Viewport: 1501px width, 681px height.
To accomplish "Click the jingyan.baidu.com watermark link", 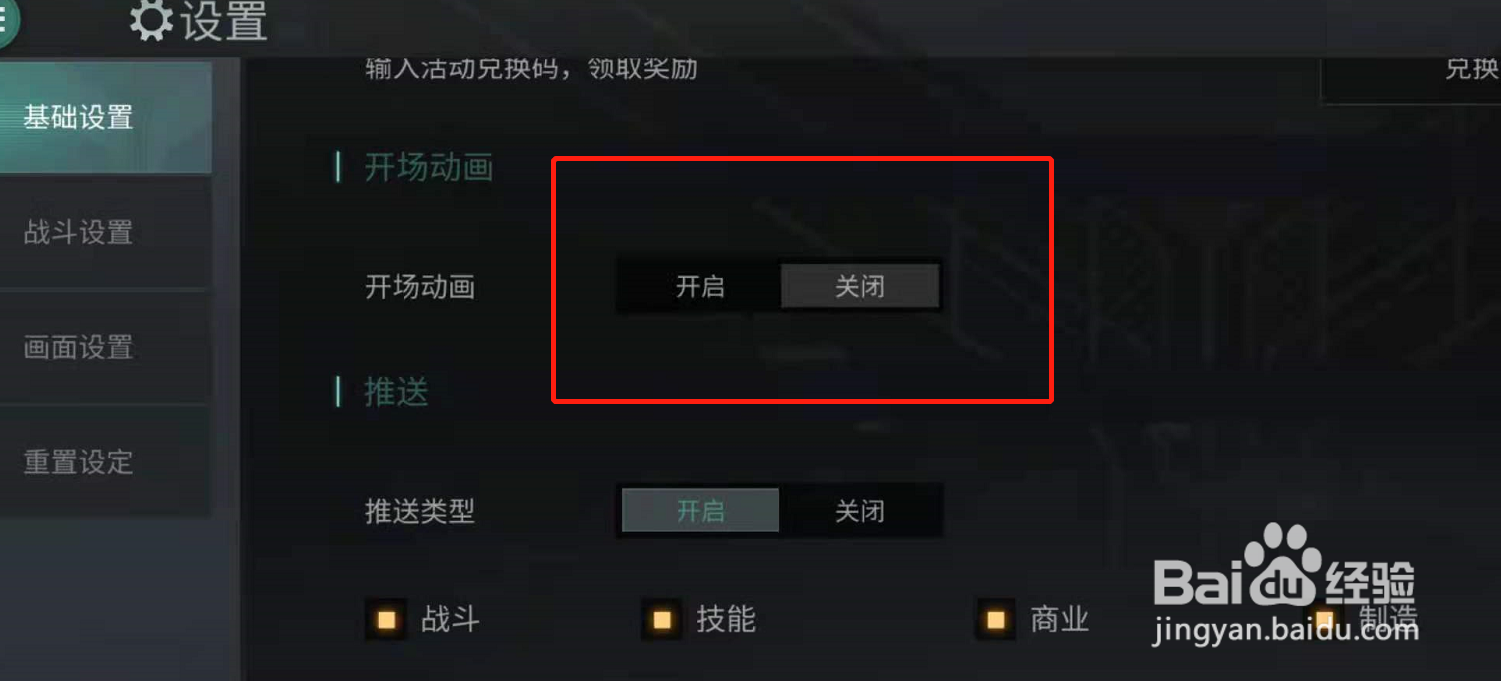I will pos(1285,630).
